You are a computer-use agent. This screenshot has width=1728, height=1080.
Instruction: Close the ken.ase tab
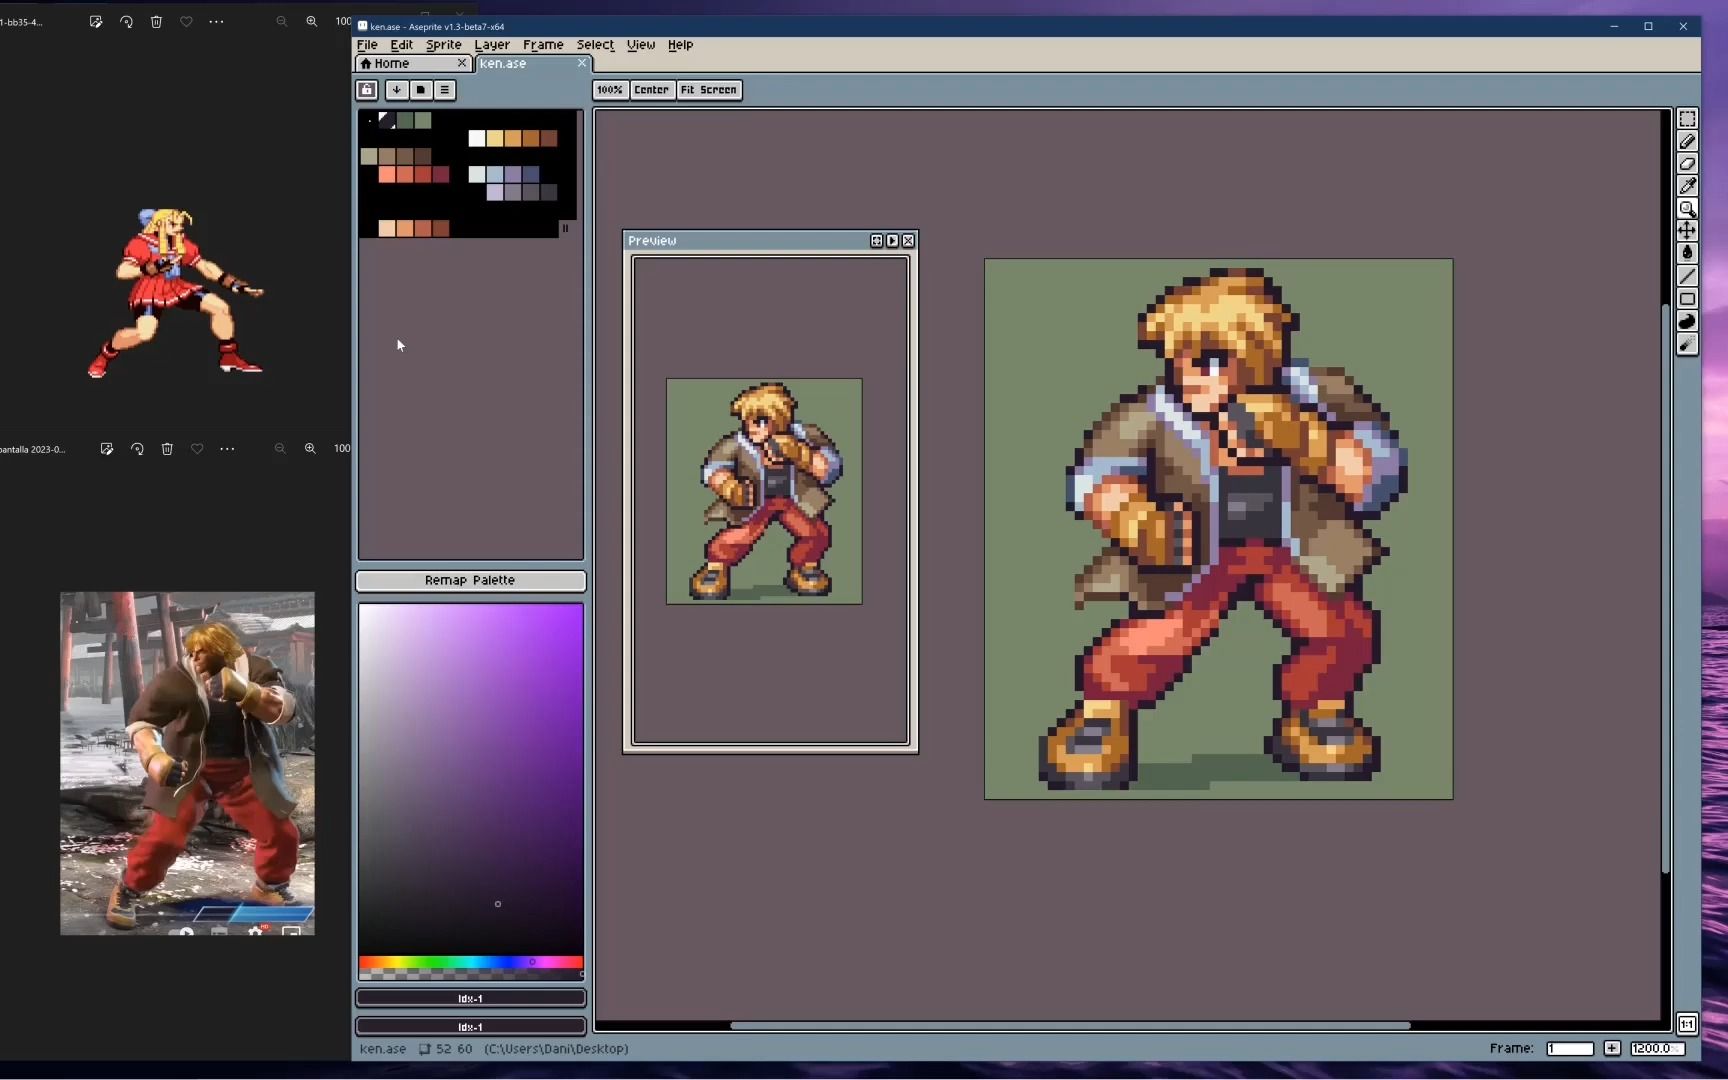coord(582,63)
